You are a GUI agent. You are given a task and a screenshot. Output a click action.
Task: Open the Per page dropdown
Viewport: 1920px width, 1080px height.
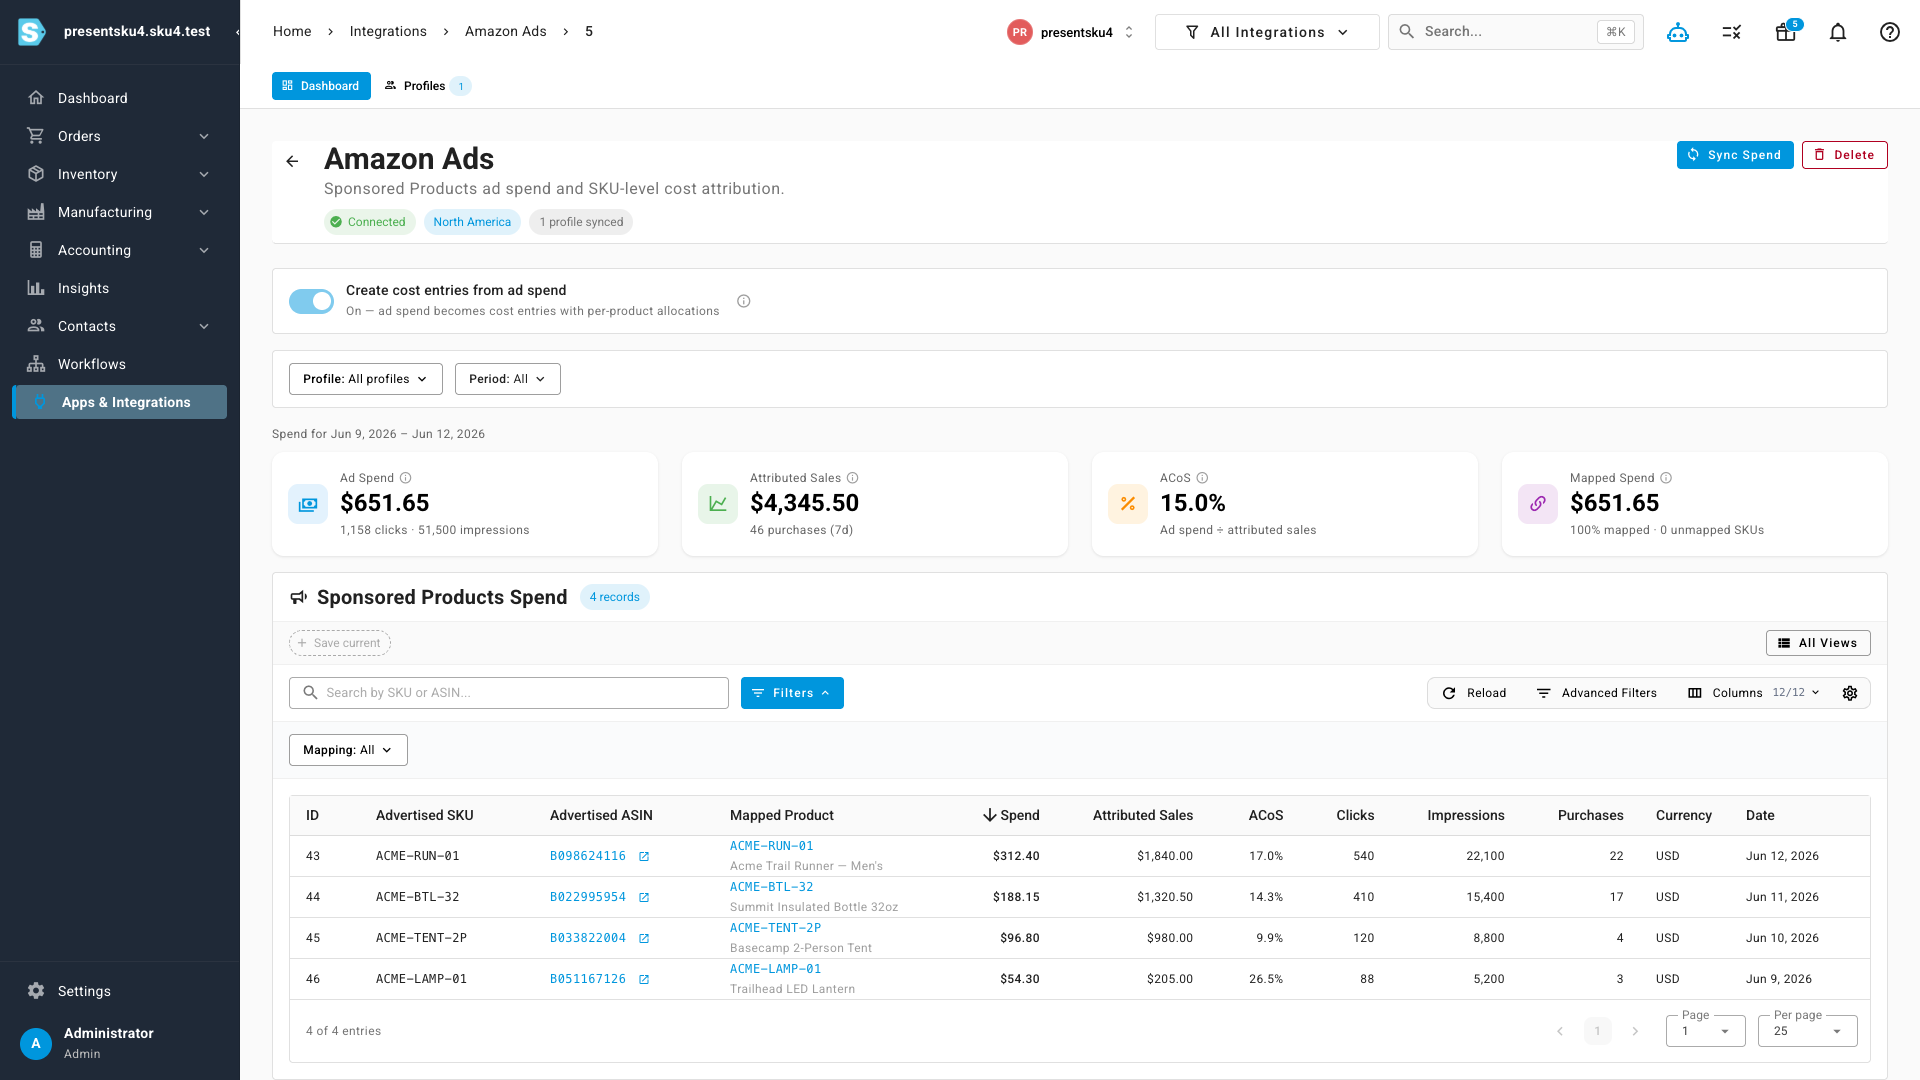click(x=1808, y=1031)
